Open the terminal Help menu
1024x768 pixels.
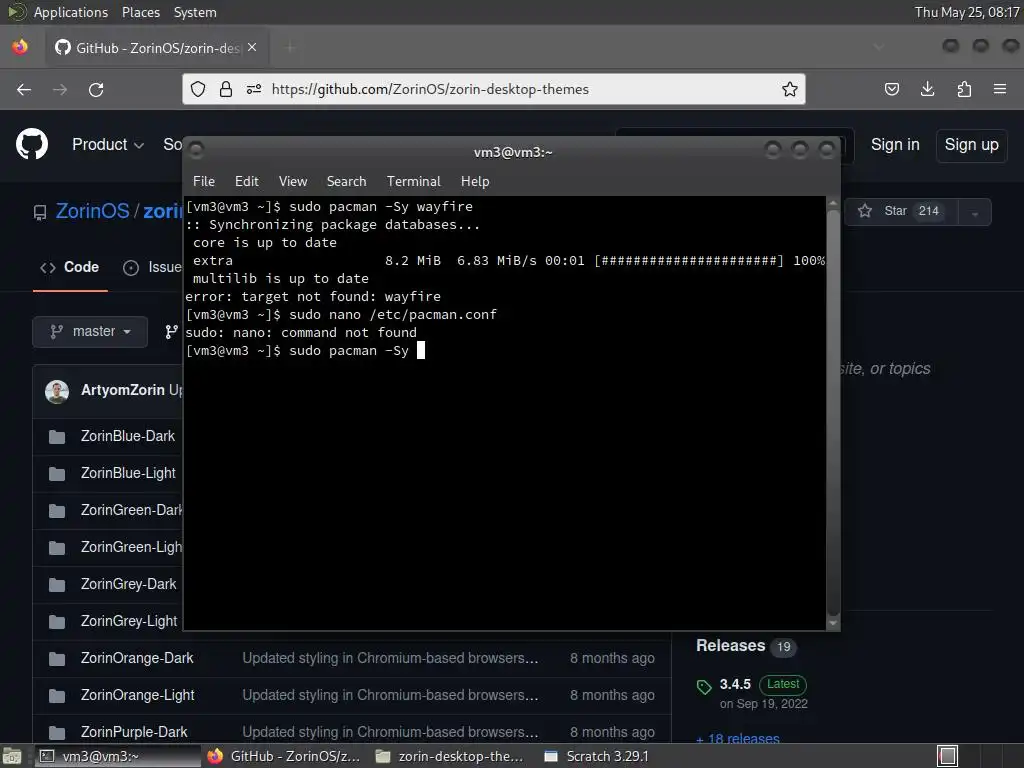pyautogui.click(x=475, y=182)
